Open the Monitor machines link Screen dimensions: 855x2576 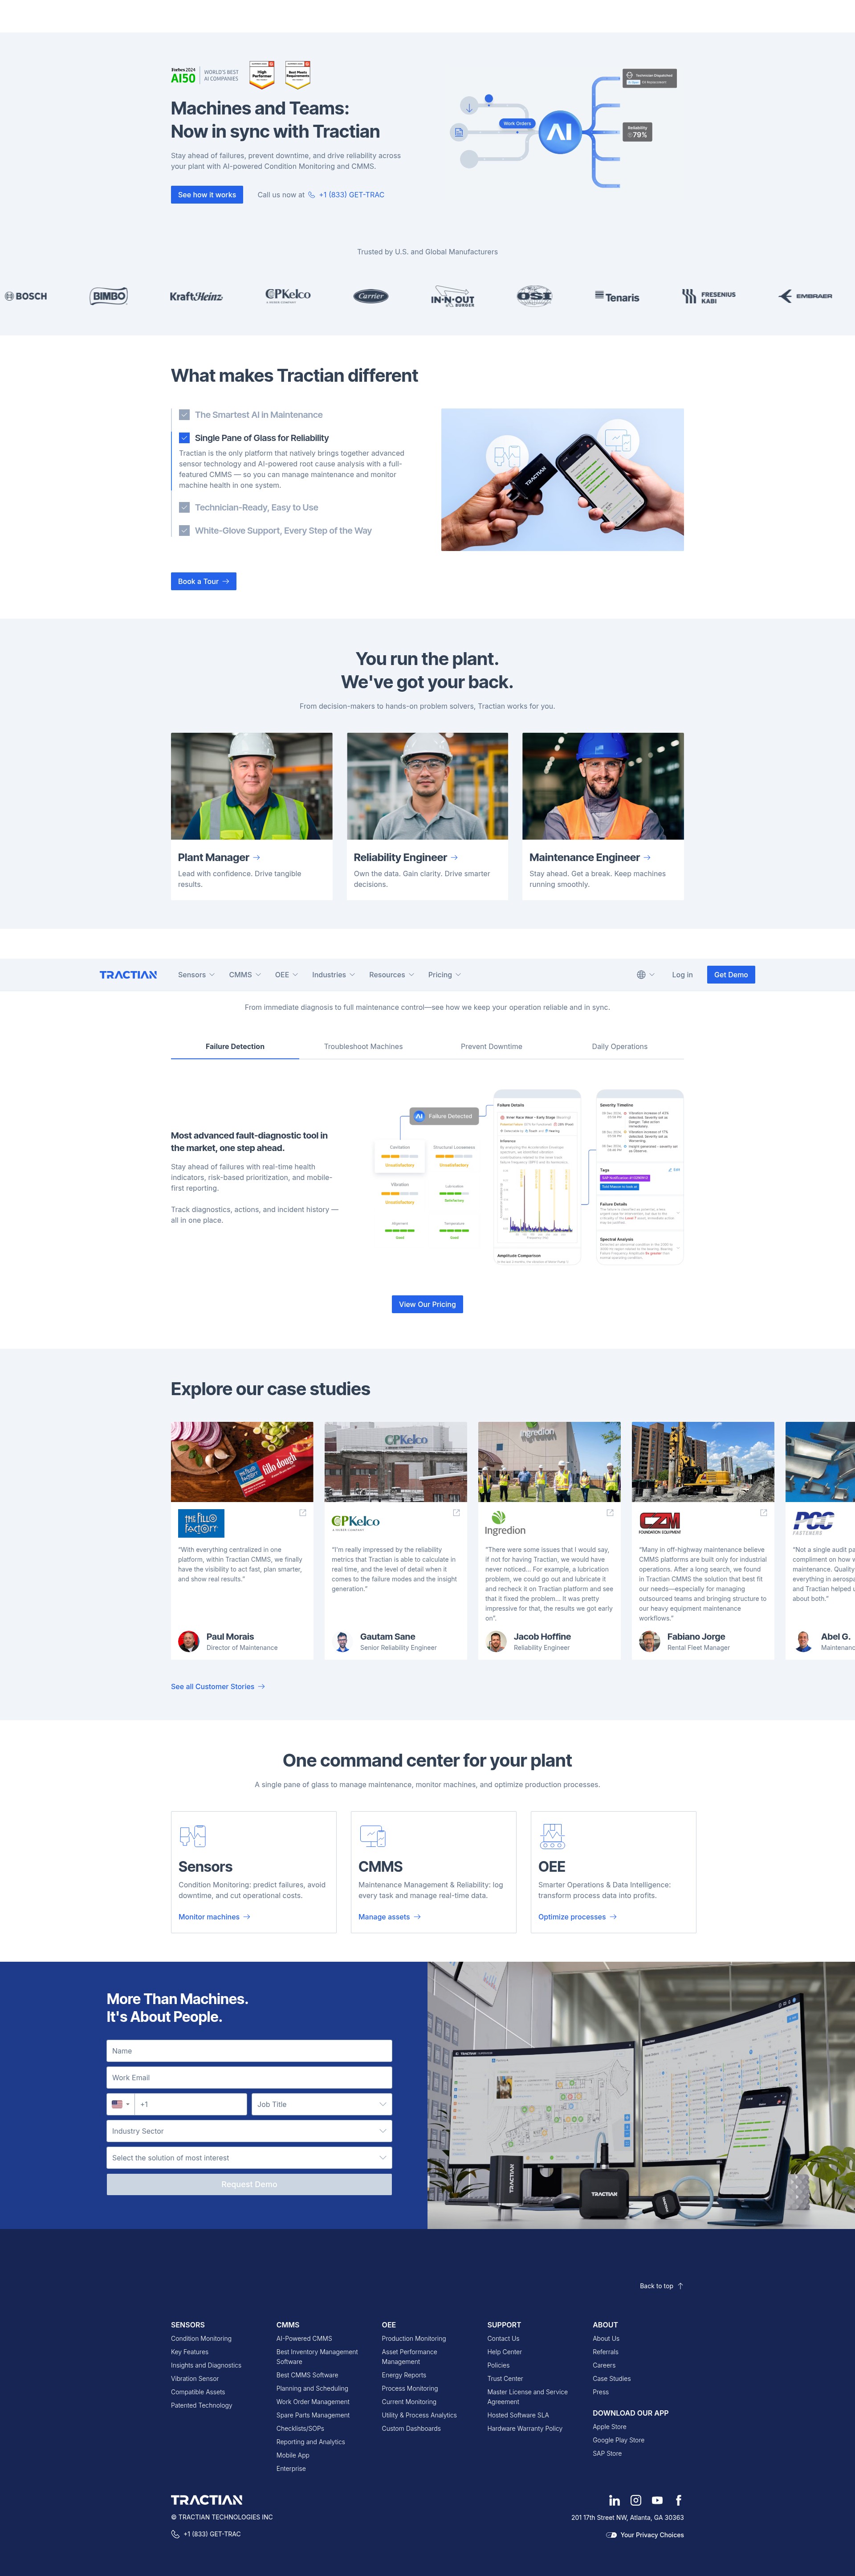214,1917
